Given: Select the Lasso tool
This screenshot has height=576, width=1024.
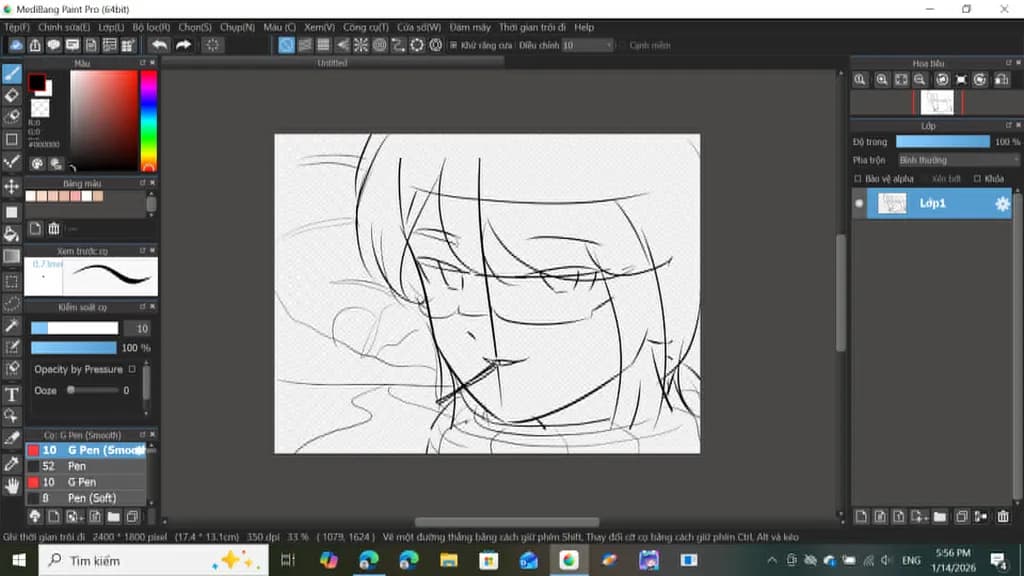Looking at the screenshot, I should click(12, 304).
